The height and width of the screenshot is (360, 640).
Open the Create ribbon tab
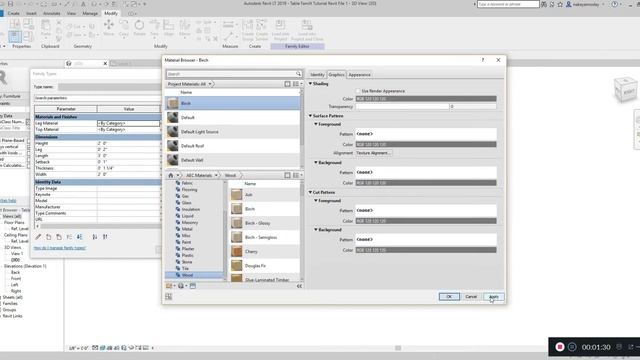13,13
